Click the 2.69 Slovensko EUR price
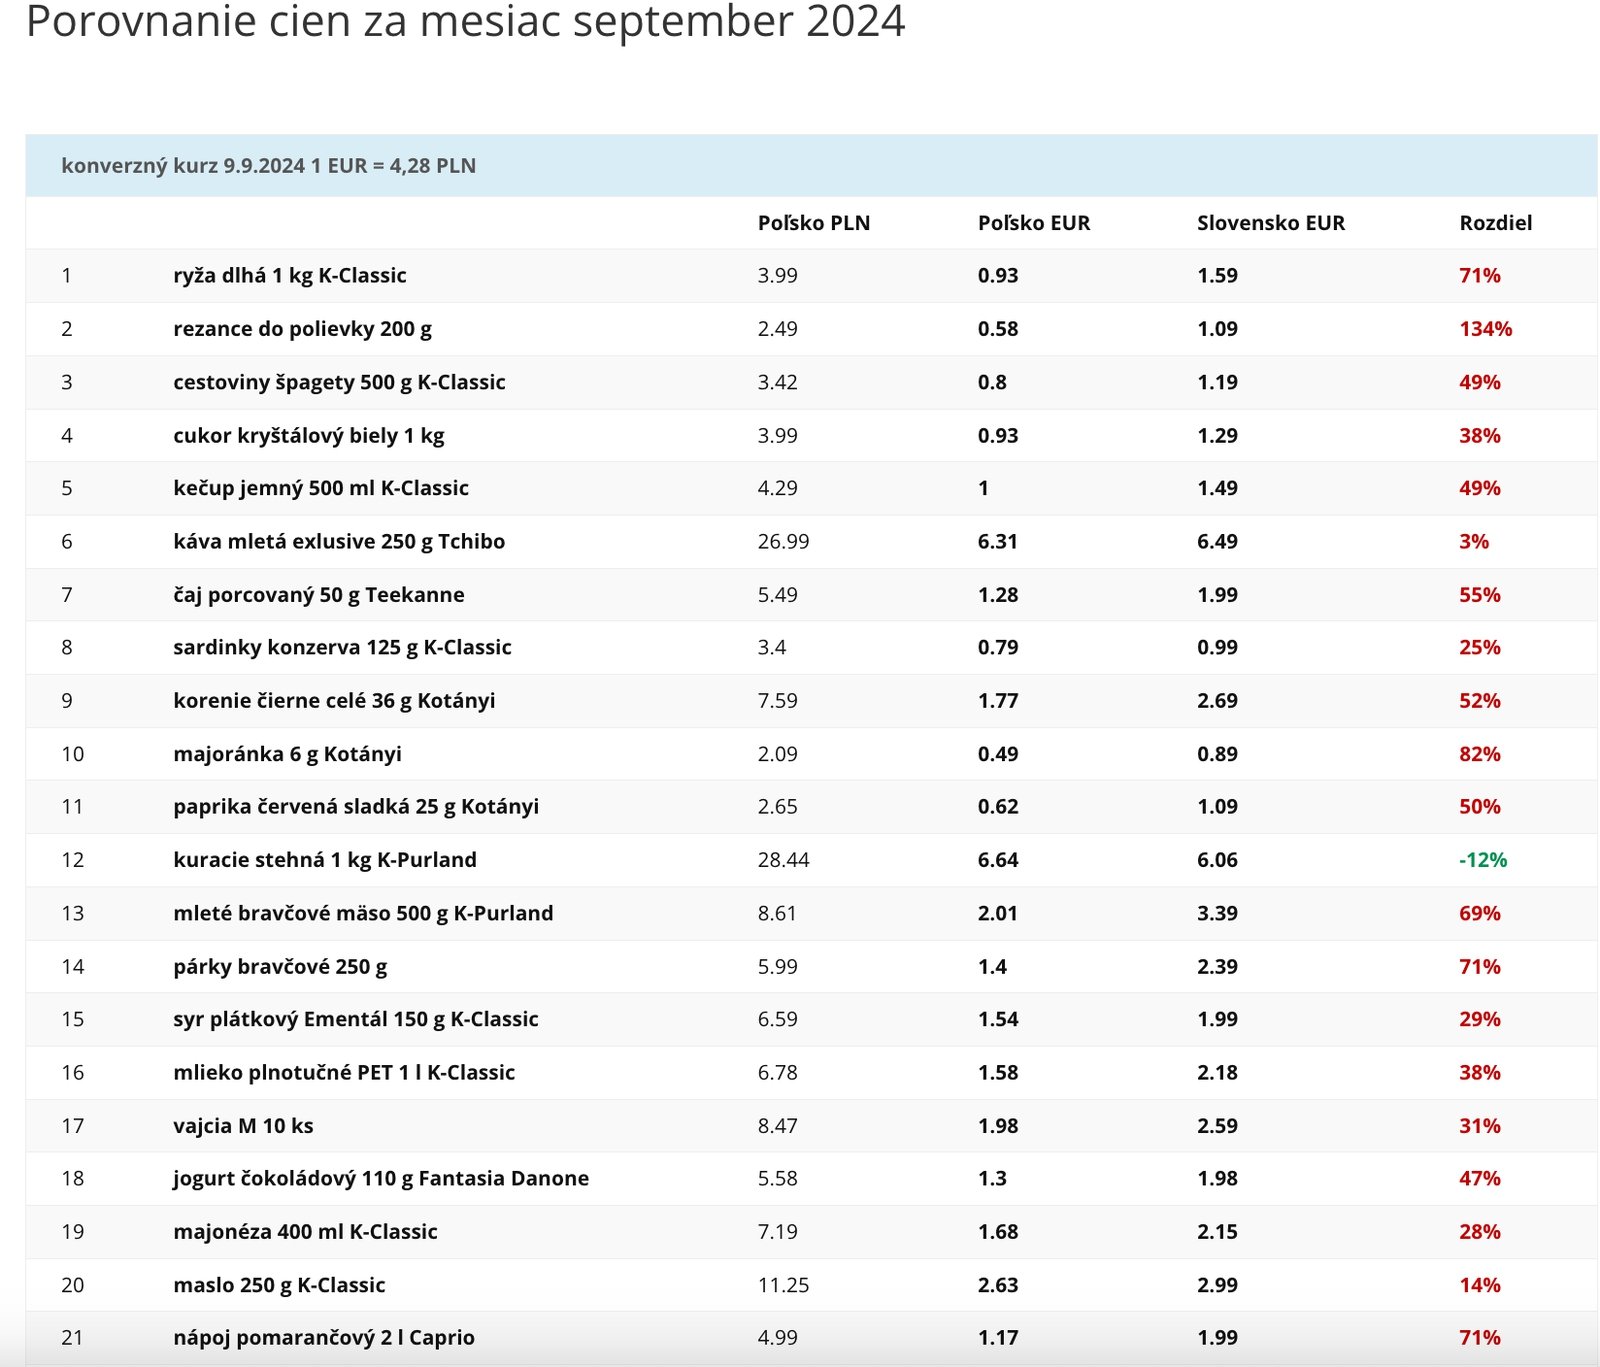This screenshot has height=1367, width=1600. tap(1217, 701)
